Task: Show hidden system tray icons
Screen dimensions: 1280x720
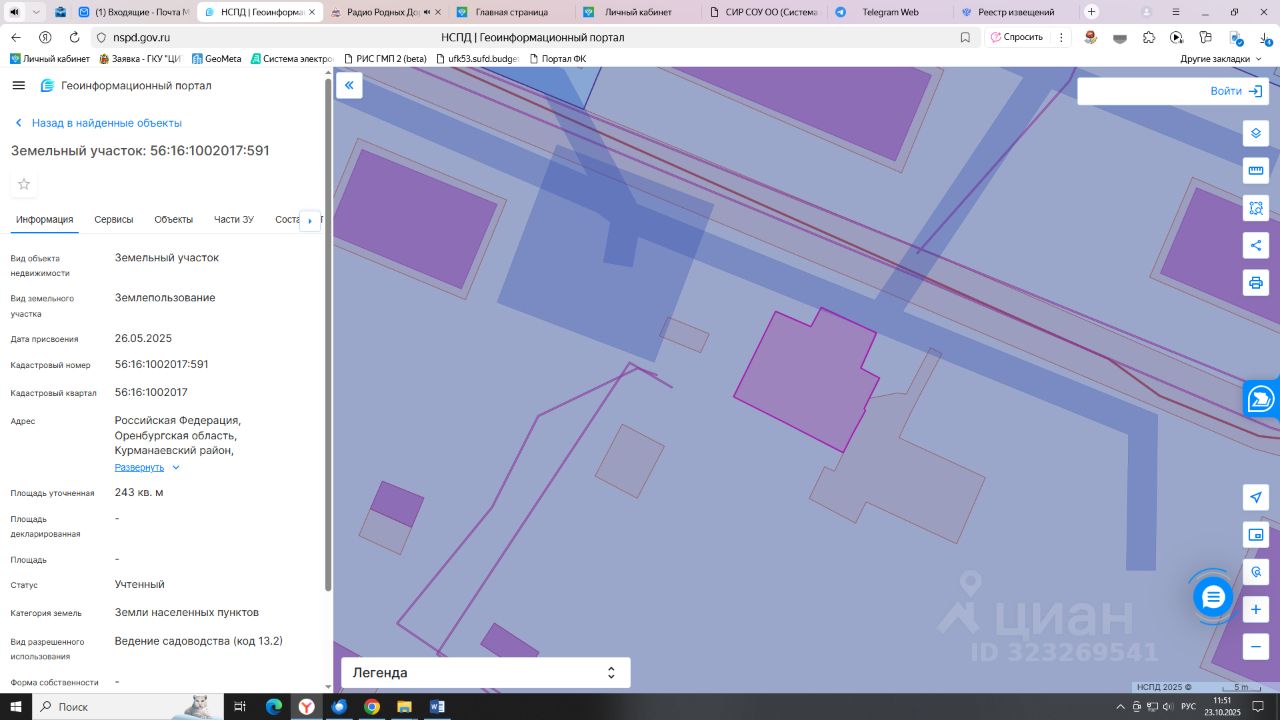Action: pyautogui.click(x=1121, y=707)
